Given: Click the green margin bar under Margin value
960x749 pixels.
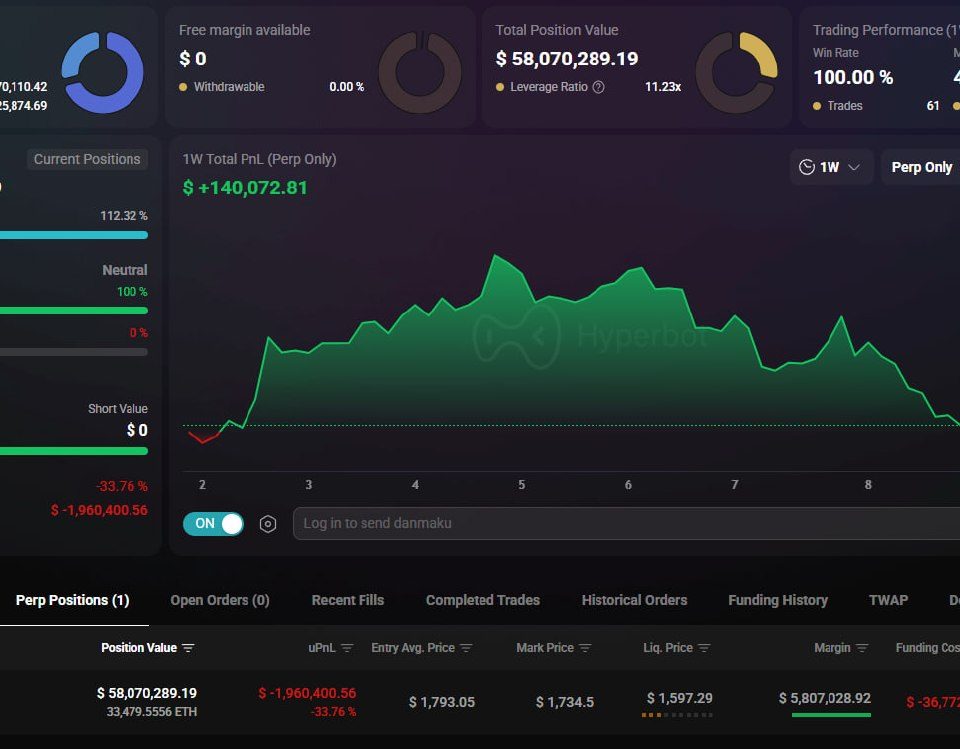Looking at the screenshot, I should (831, 715).
